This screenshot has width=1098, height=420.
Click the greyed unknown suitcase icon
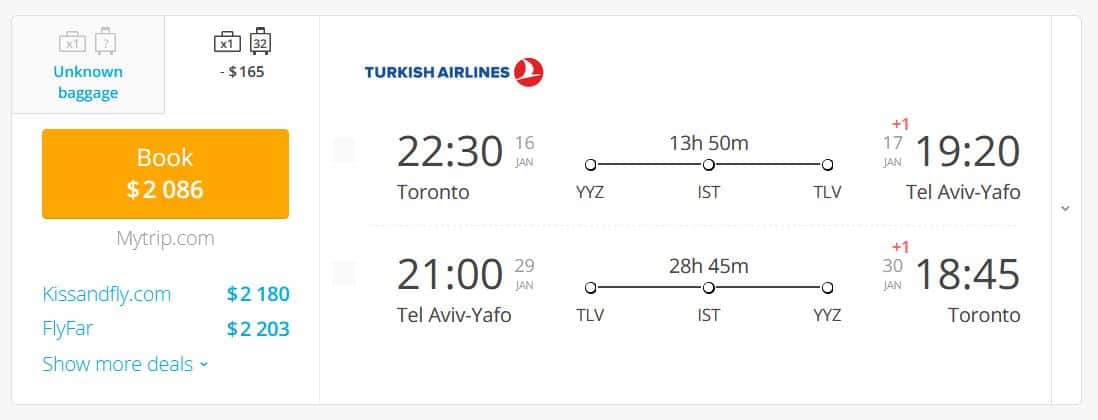105,41
